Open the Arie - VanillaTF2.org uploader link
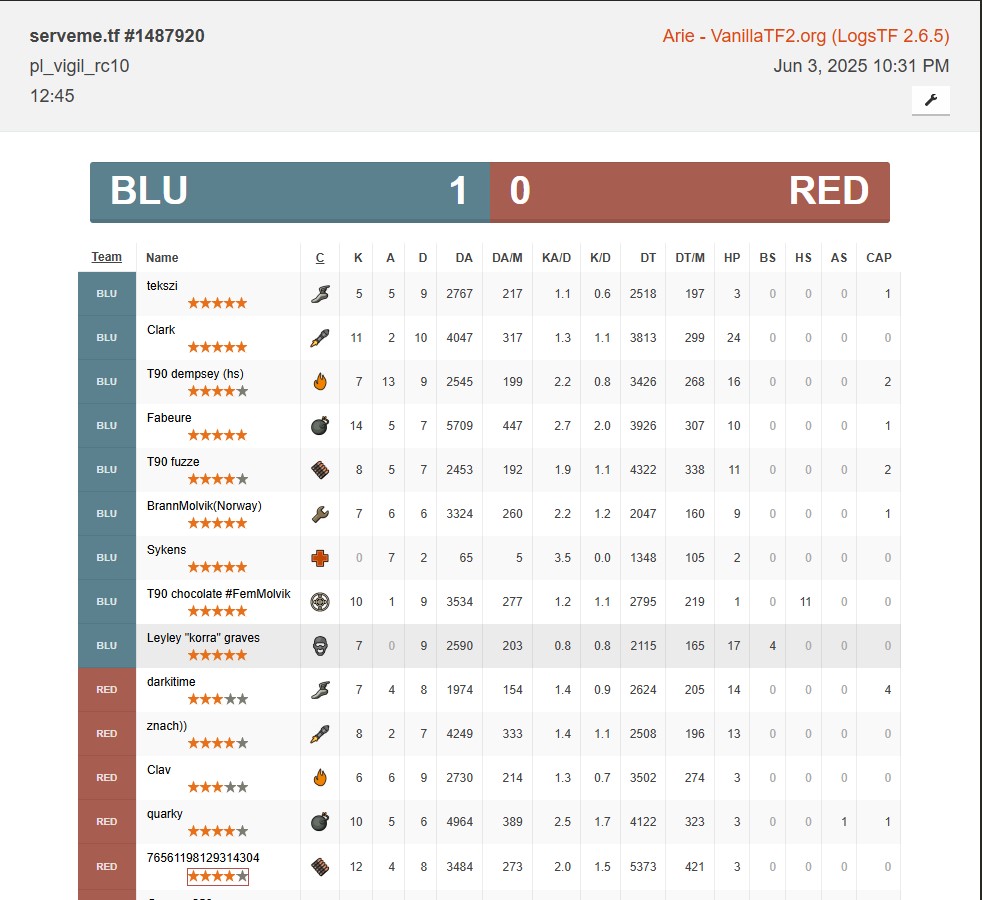 [x=805, y=36]
